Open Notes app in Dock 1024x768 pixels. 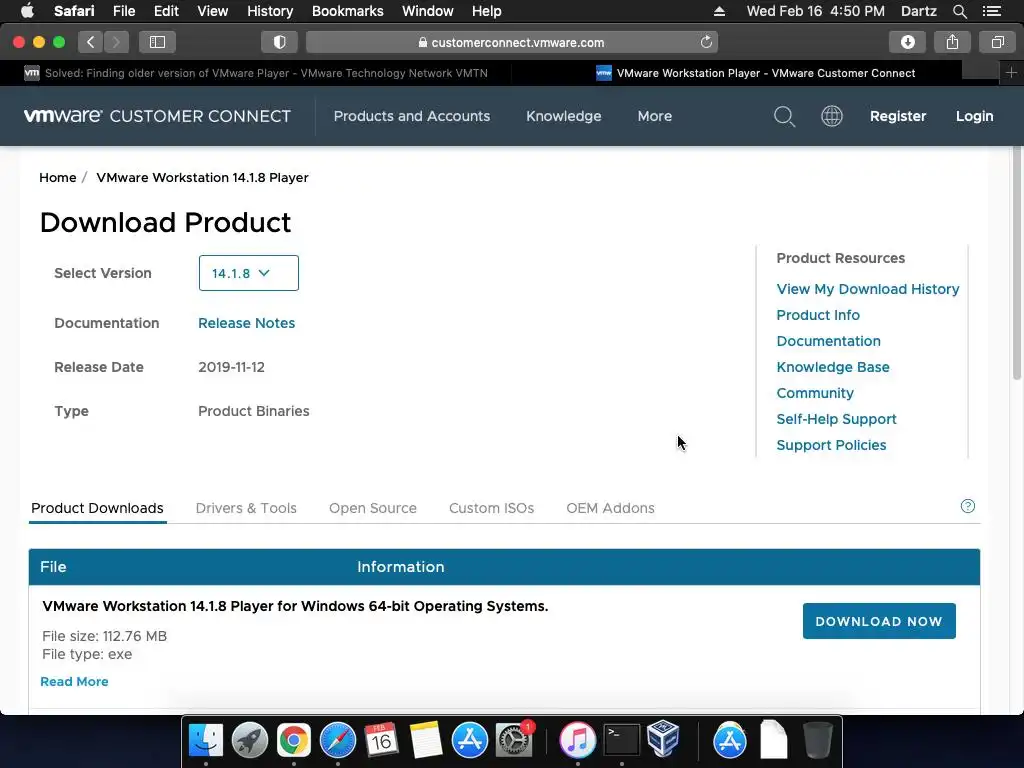(x=426, y=741)
